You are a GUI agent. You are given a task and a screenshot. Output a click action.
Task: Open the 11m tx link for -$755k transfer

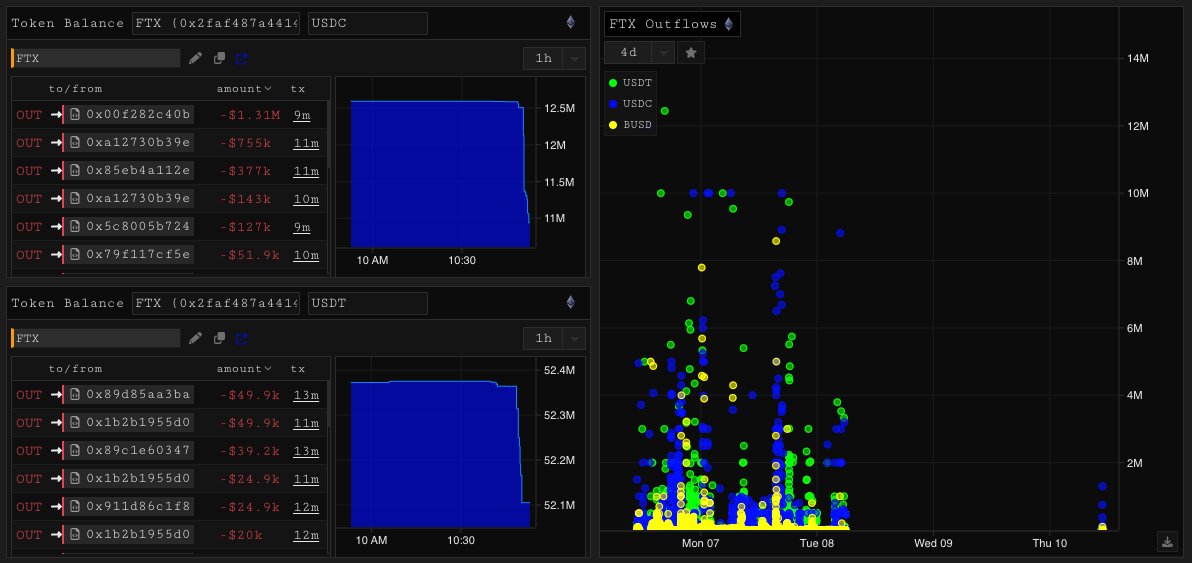coord(306,143)
